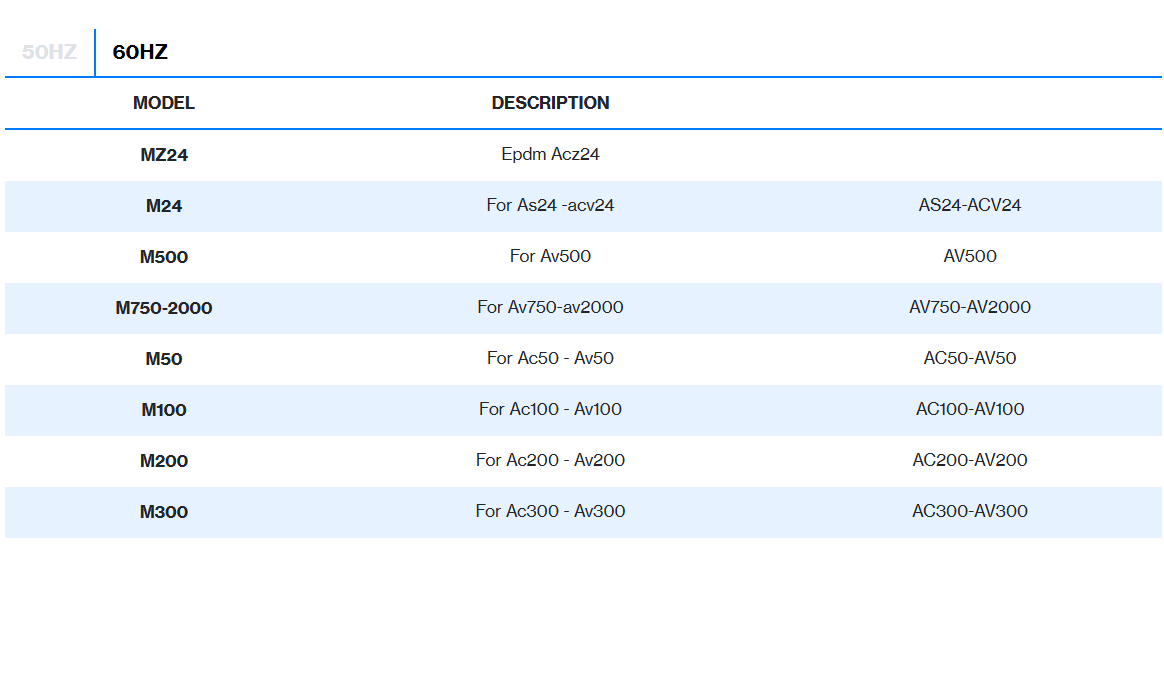Select the 'AV750-AV2000' compatibility cell
Image resolution: width=1164 pixels, height=681 pixels.
[970, 308]
